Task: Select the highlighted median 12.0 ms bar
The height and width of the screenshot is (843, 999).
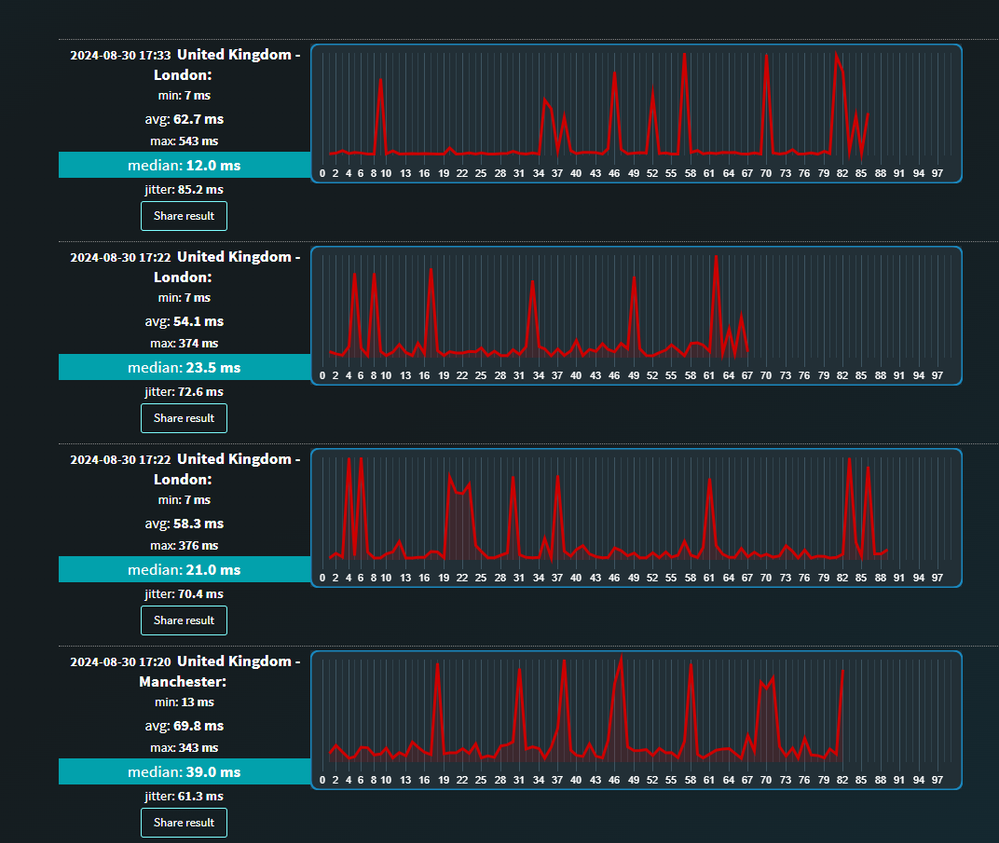Action: (183, 164)
